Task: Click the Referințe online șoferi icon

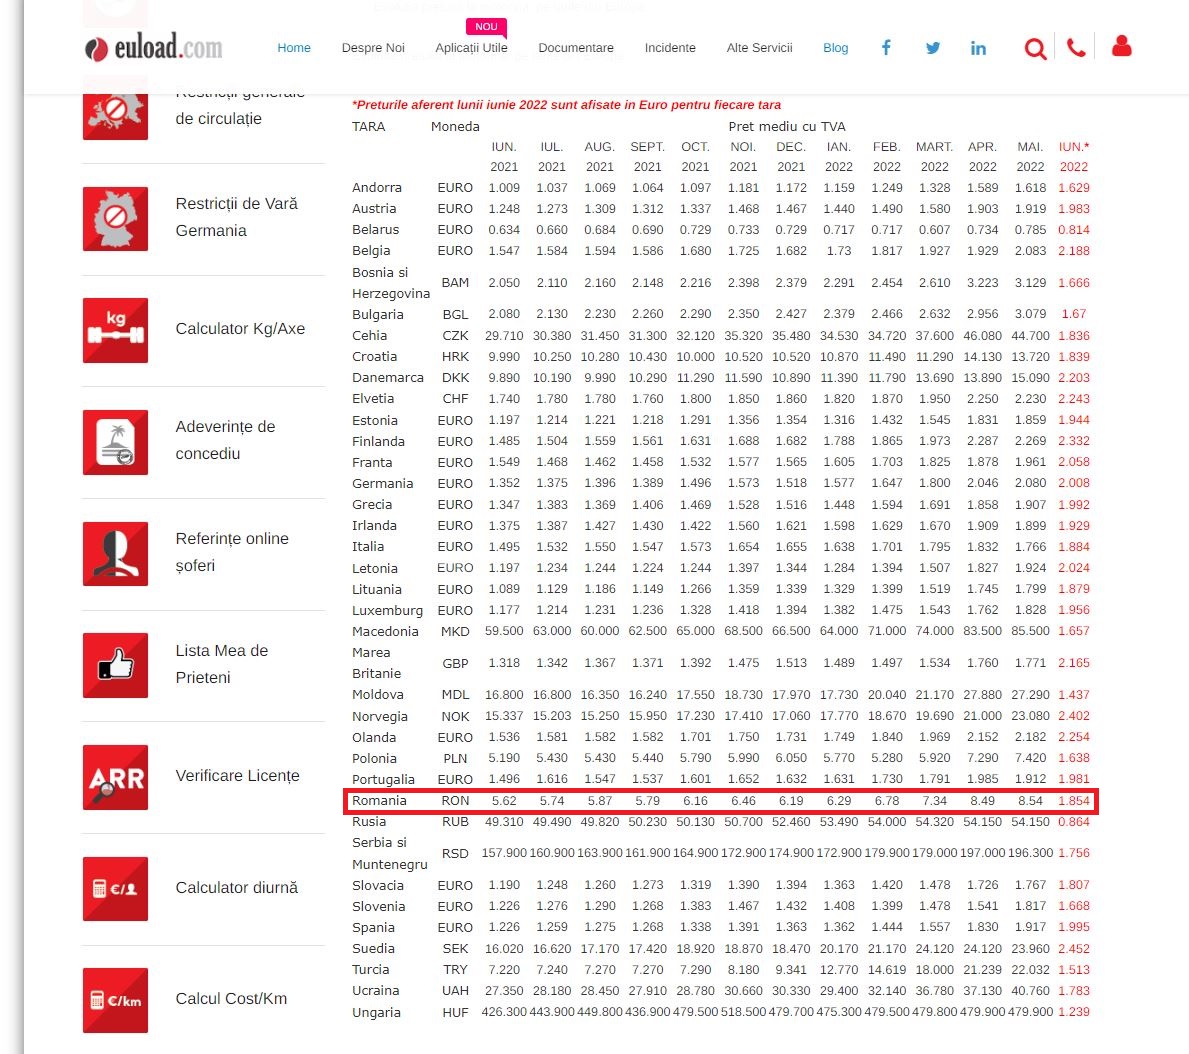Action: pyautogui.click(x=115, y=554)
